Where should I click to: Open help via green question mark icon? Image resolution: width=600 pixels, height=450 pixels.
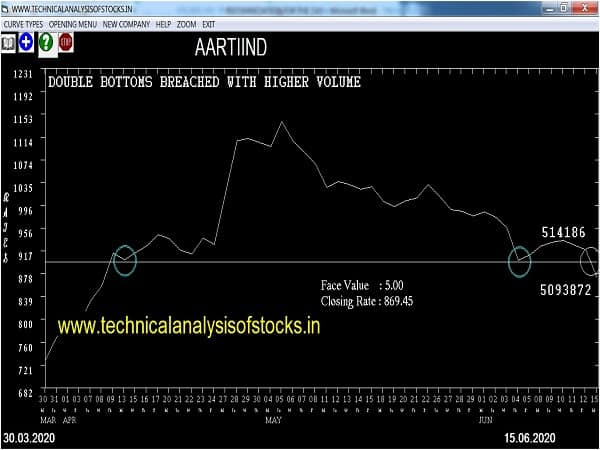click(x=46, y=43)
